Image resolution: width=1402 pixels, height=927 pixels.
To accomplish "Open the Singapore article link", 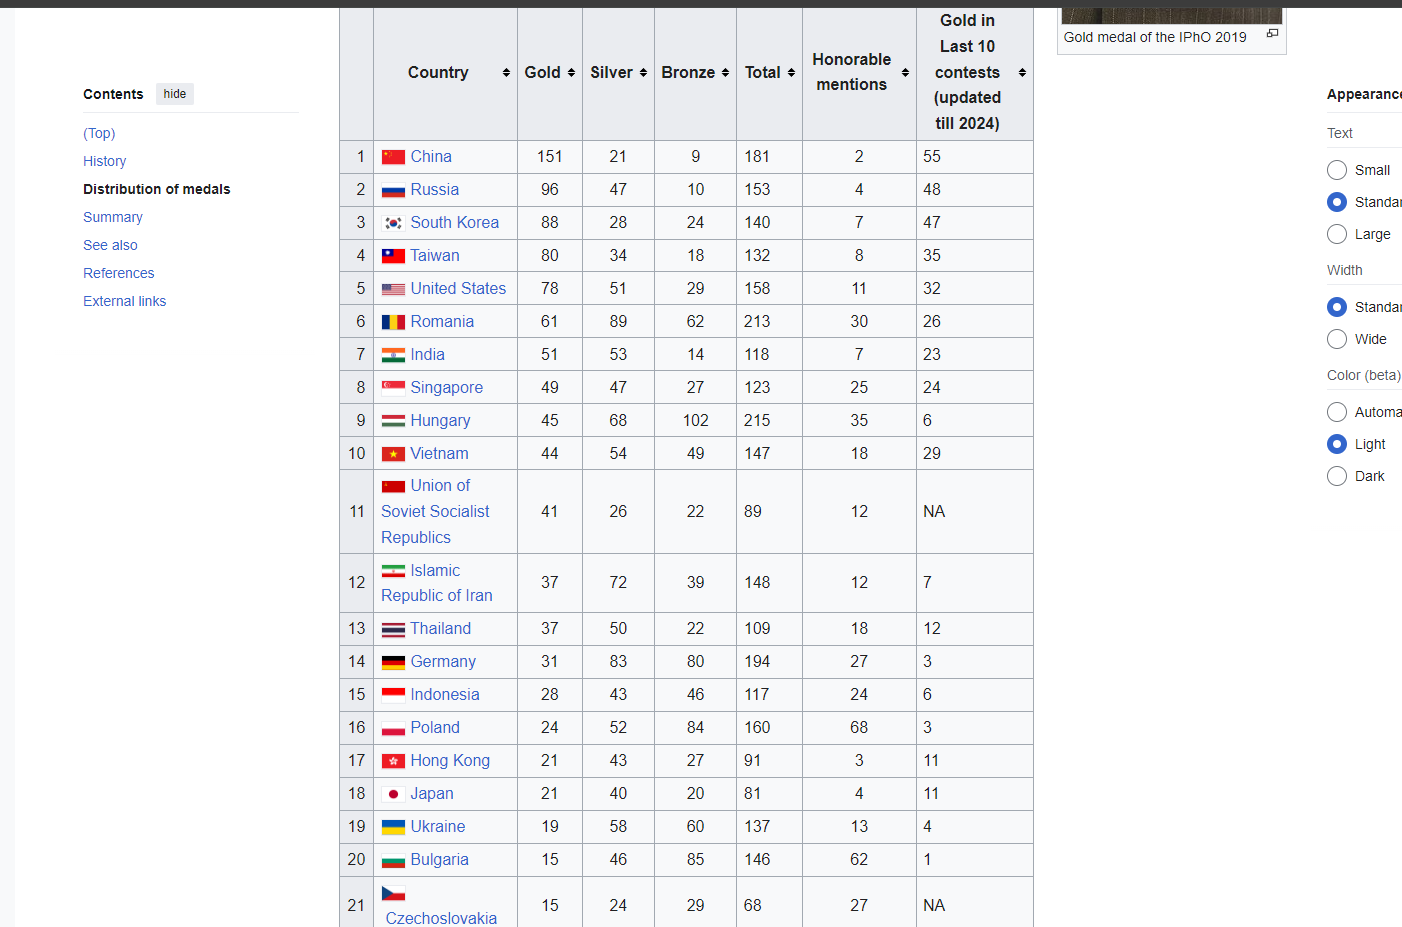I will tap(446, 388).
